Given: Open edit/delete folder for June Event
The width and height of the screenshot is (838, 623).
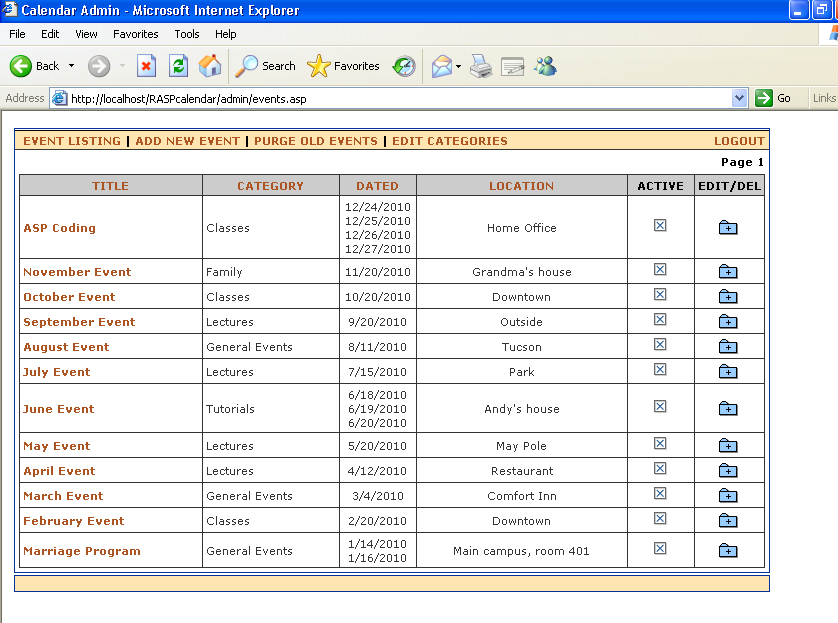Looking at the screenshot, I should coord(728,408).
